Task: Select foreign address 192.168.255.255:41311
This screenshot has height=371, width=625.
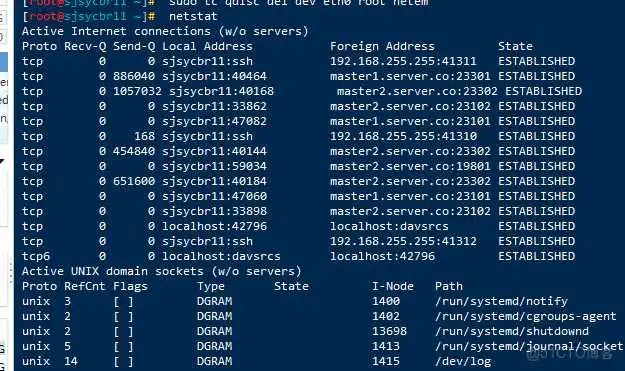Action: (403, 61)
